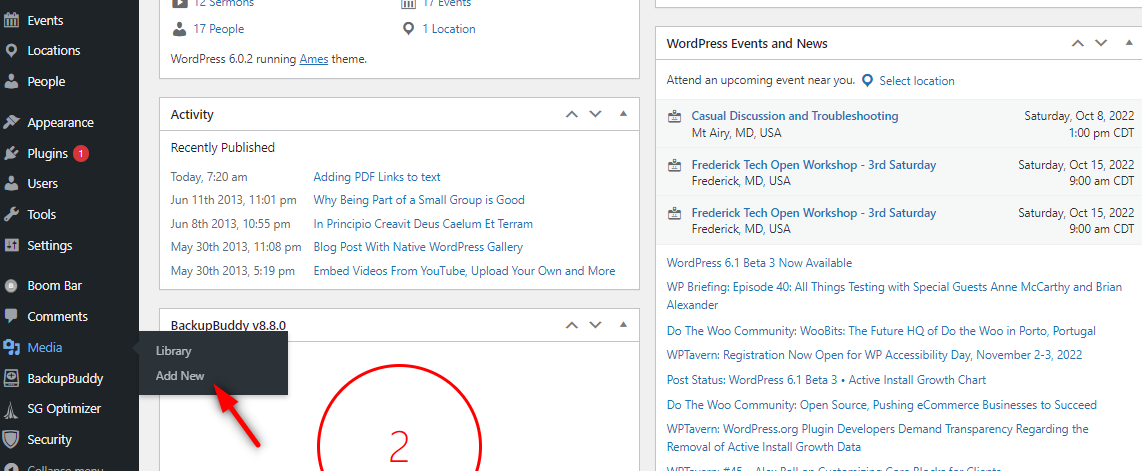Screen dimensions: 1142x471
Task: Open Library from Media submenu
Action: click(173, 351)
